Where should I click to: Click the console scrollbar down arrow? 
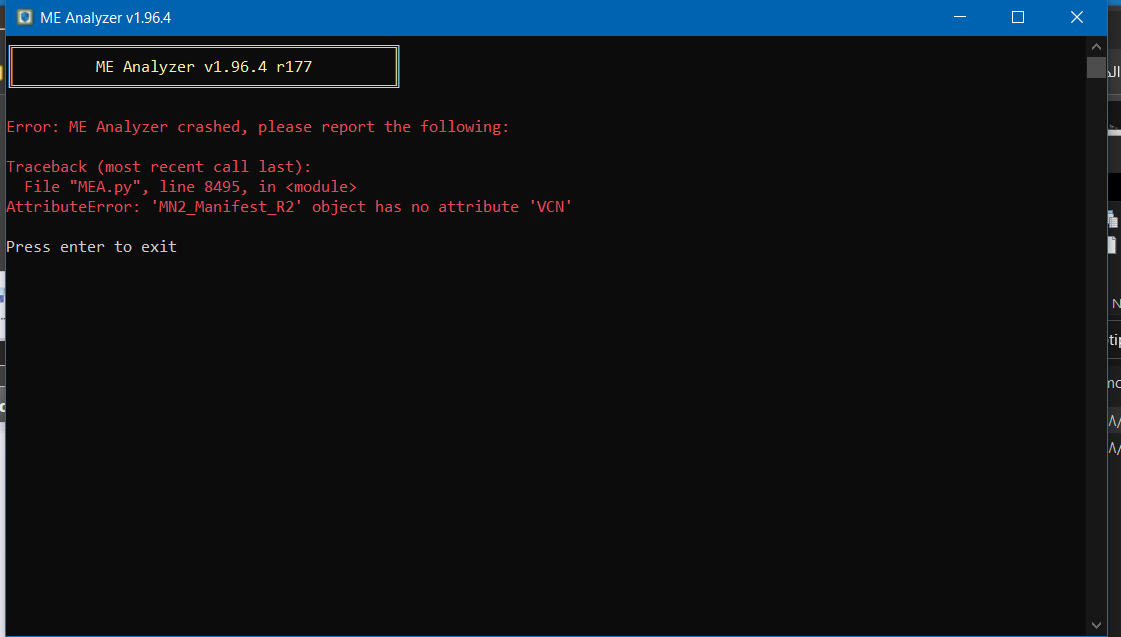pyautogui.click(x=1096, y=626)
